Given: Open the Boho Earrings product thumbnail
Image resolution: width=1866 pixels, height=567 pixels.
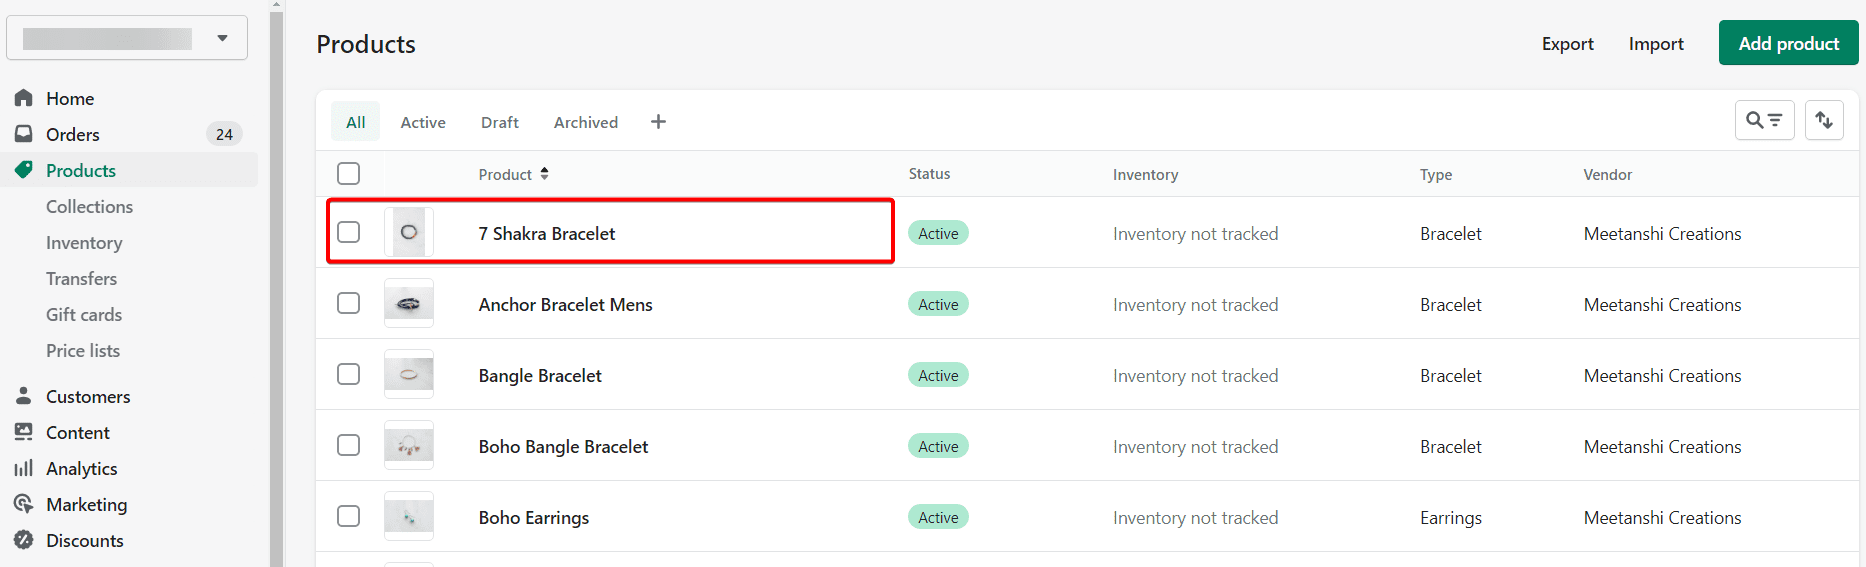Looking at the screenshot, I should 409,517.
